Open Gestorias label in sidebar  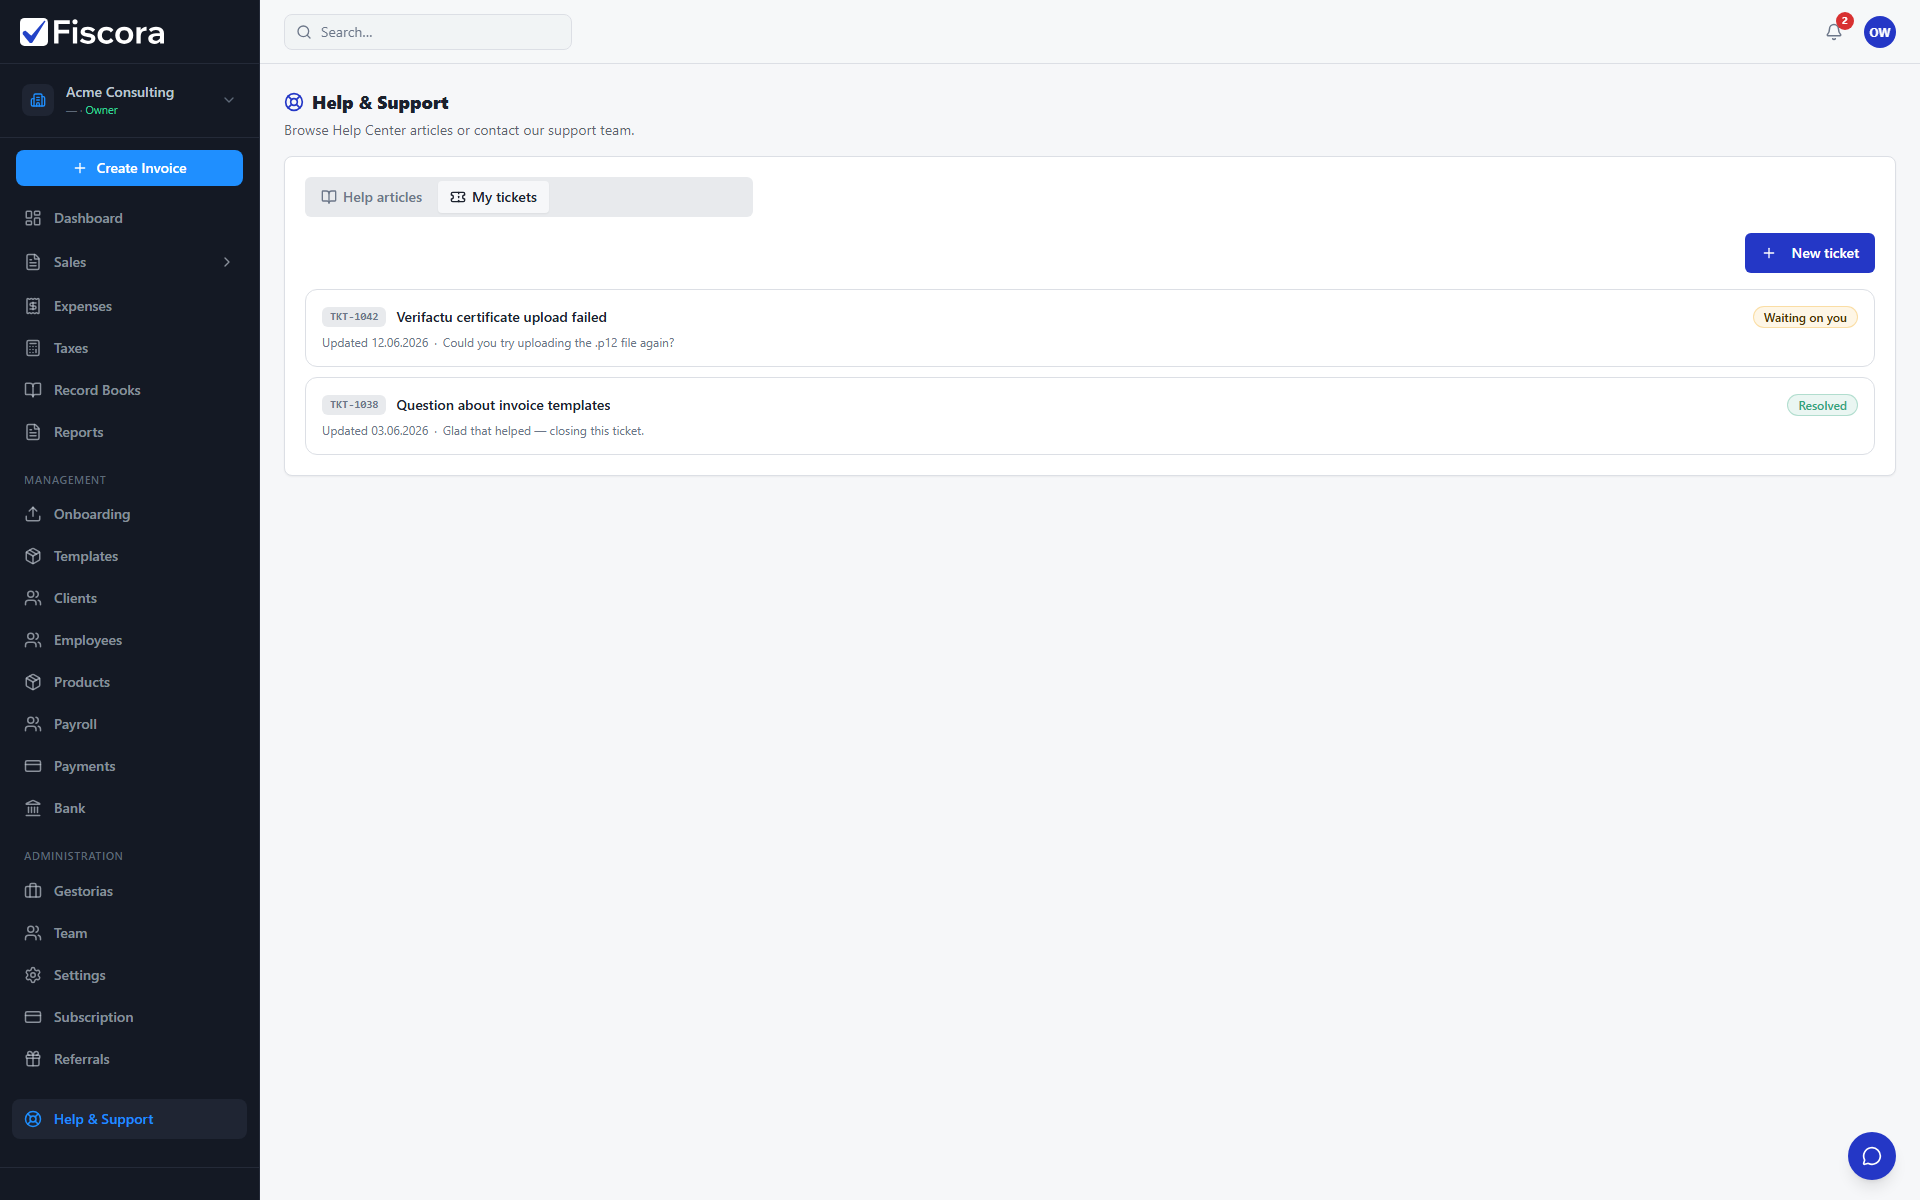83,891
